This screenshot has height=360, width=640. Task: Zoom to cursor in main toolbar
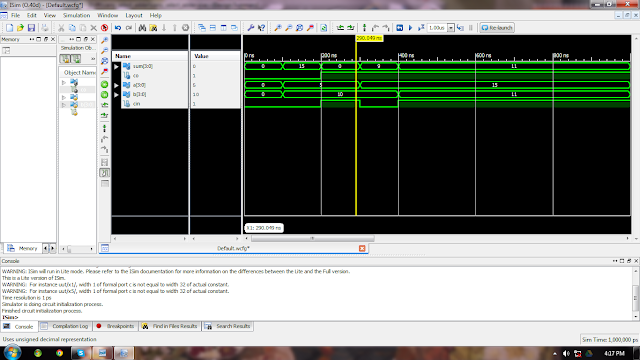[311, 28]
